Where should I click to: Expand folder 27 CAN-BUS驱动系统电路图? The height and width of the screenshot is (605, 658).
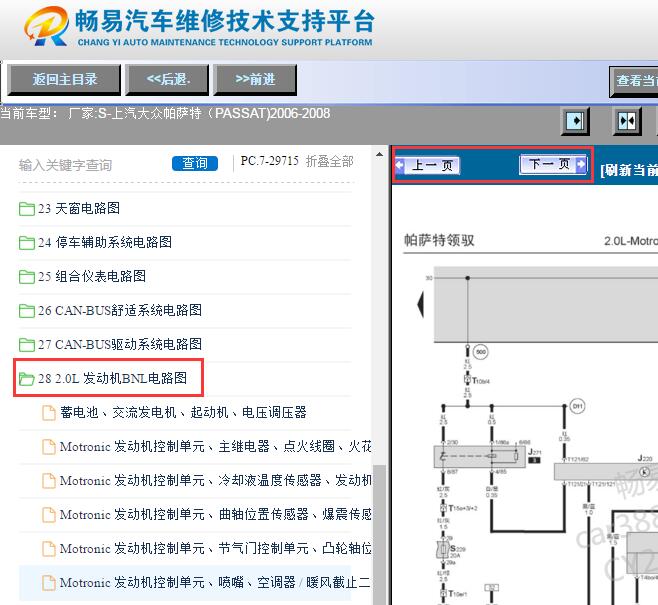[x=120, y=344]
